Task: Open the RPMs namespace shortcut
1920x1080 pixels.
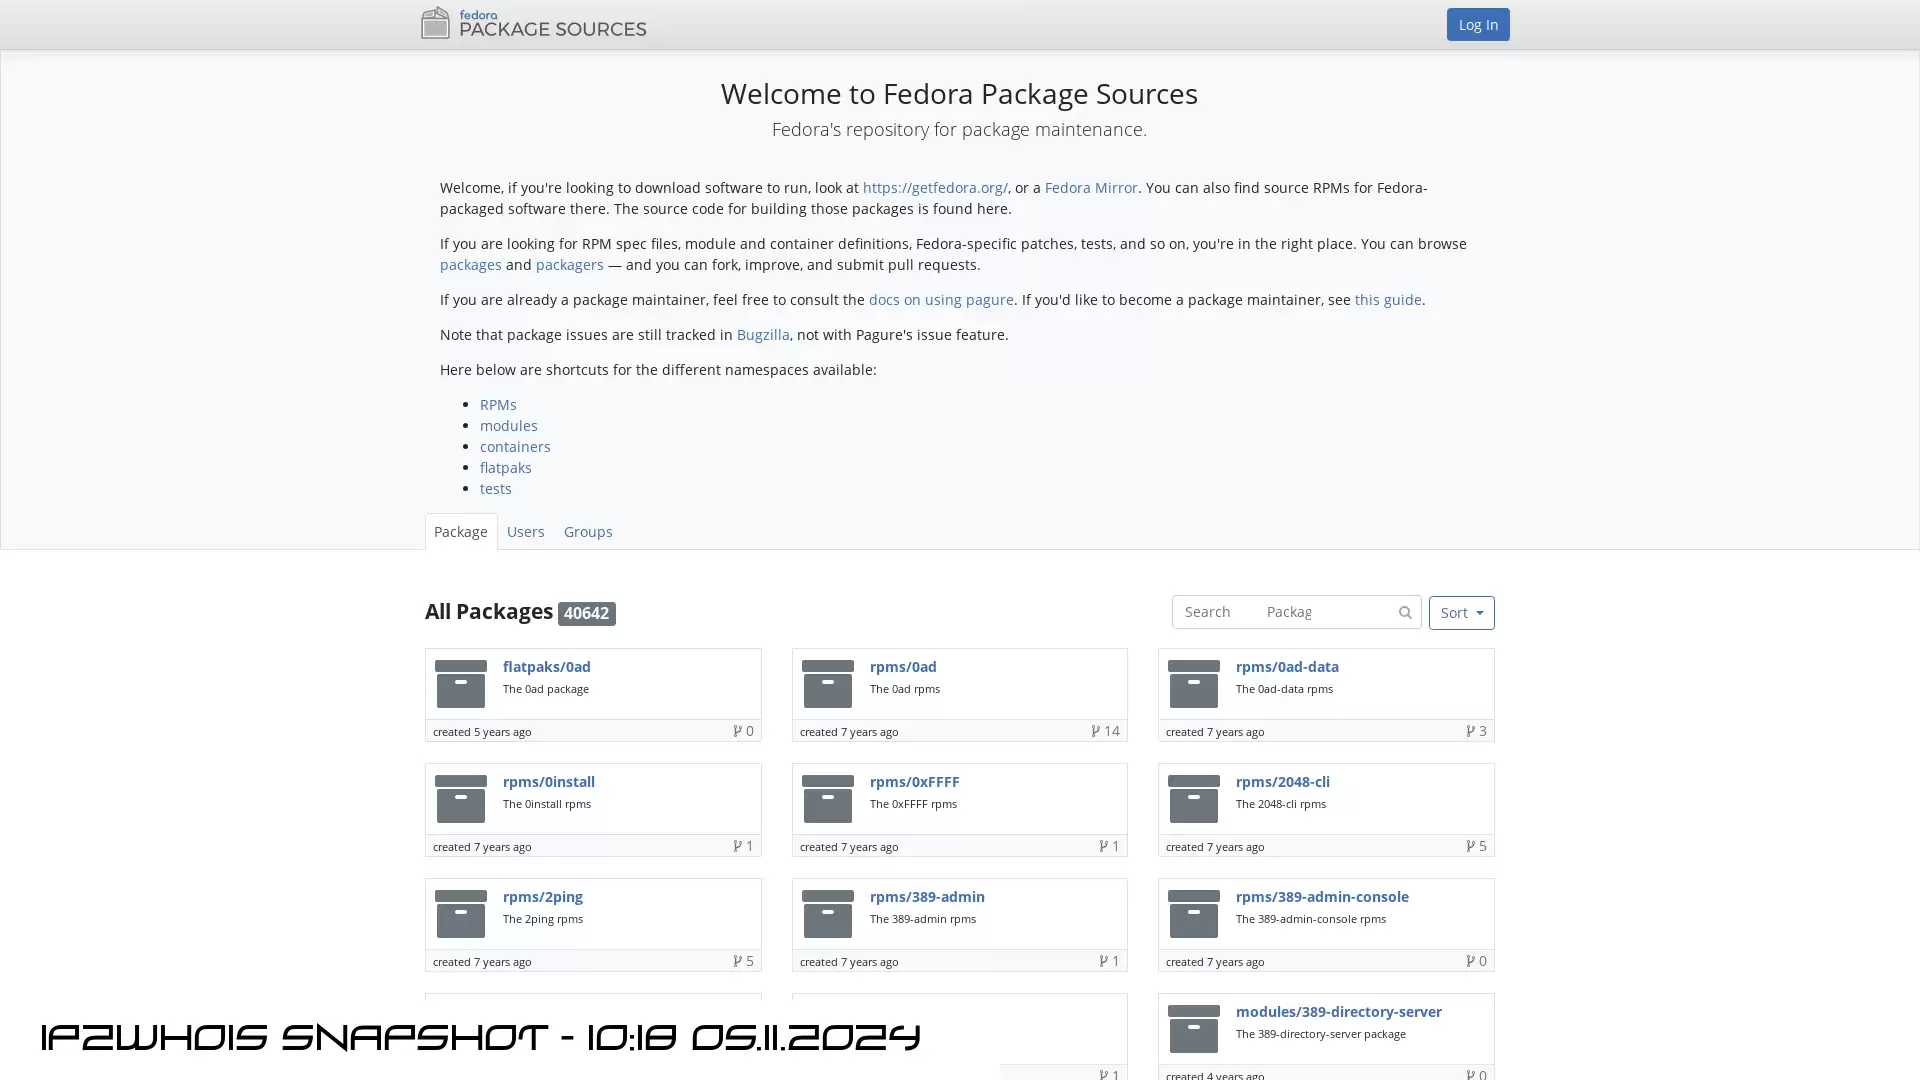Action: click(x=498, y=405)
